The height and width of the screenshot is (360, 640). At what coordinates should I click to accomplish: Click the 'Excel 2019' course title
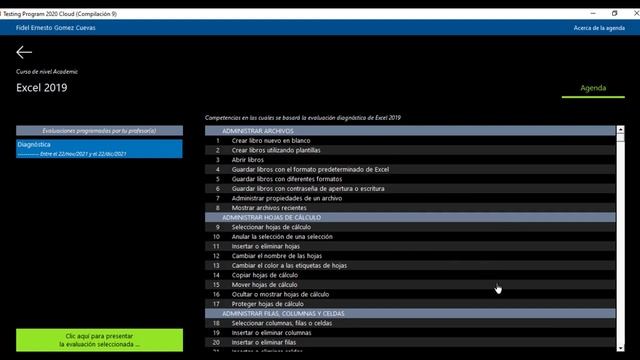[x=42, y=88]
